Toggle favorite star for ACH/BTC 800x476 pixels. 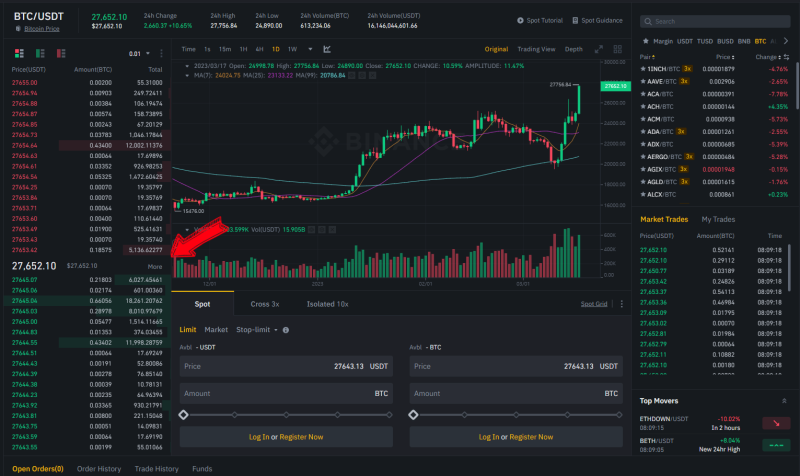pyautogui.click(x=643, y=107)
